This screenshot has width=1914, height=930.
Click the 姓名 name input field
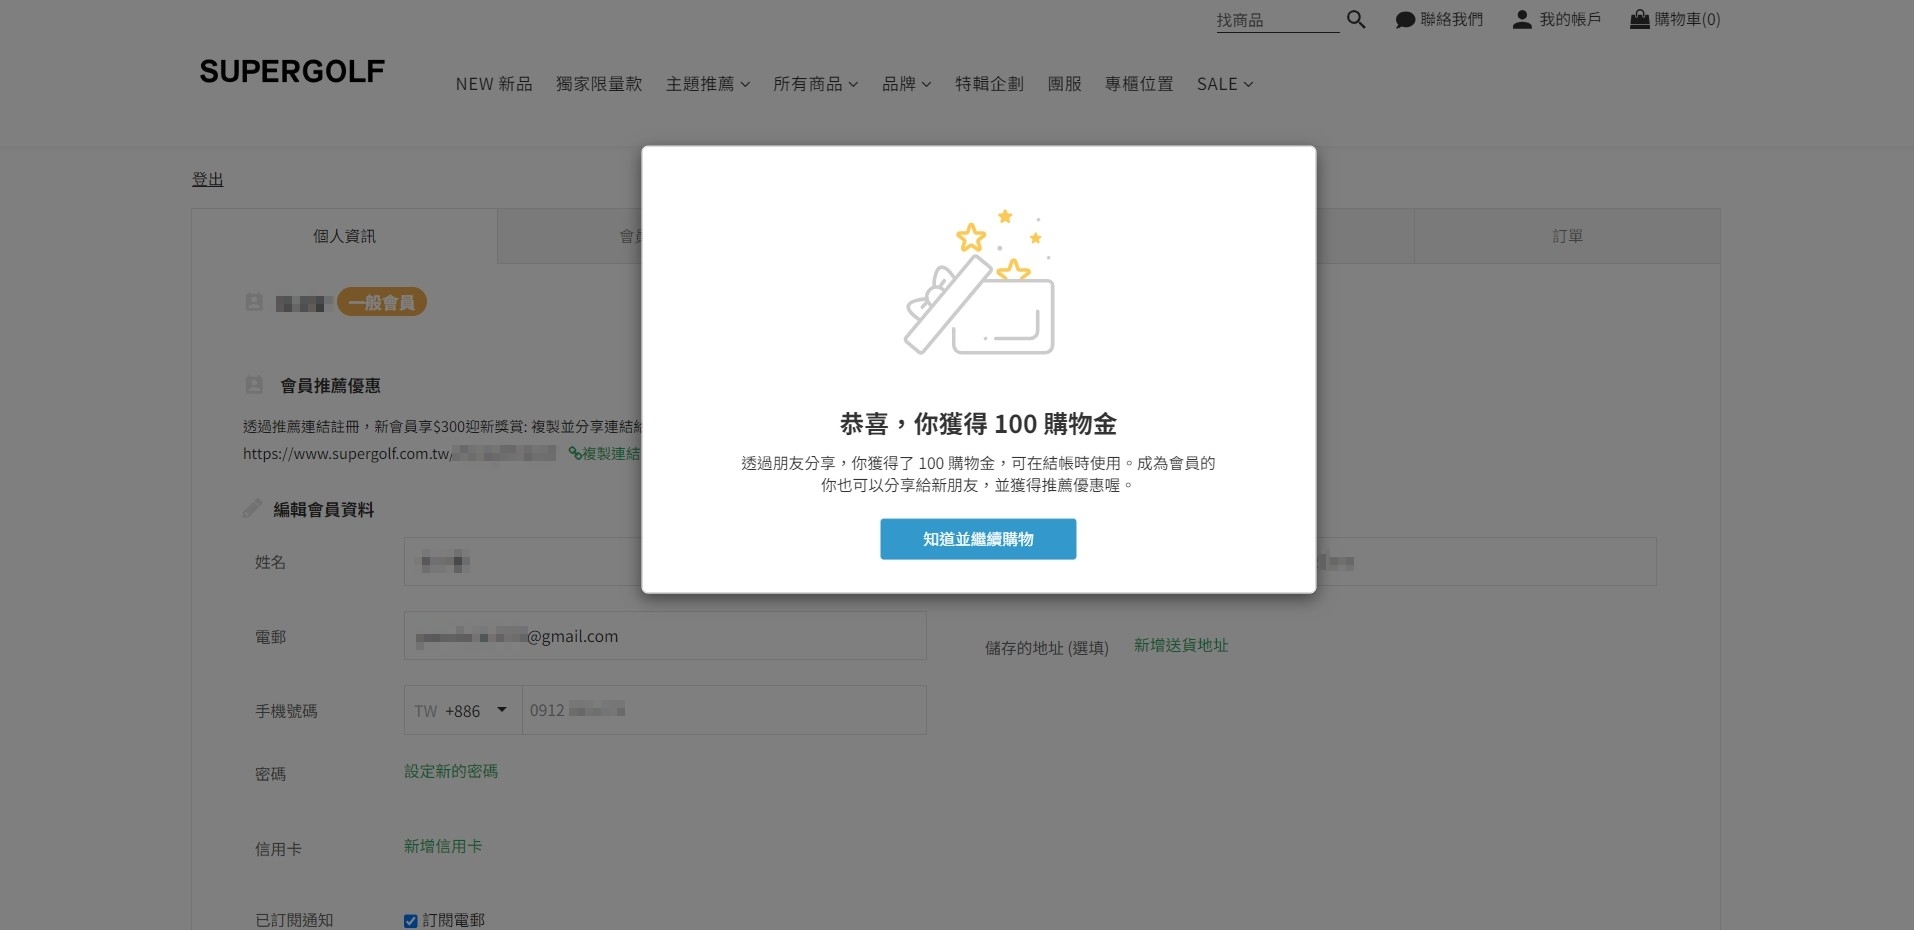(x=522, y=562)
